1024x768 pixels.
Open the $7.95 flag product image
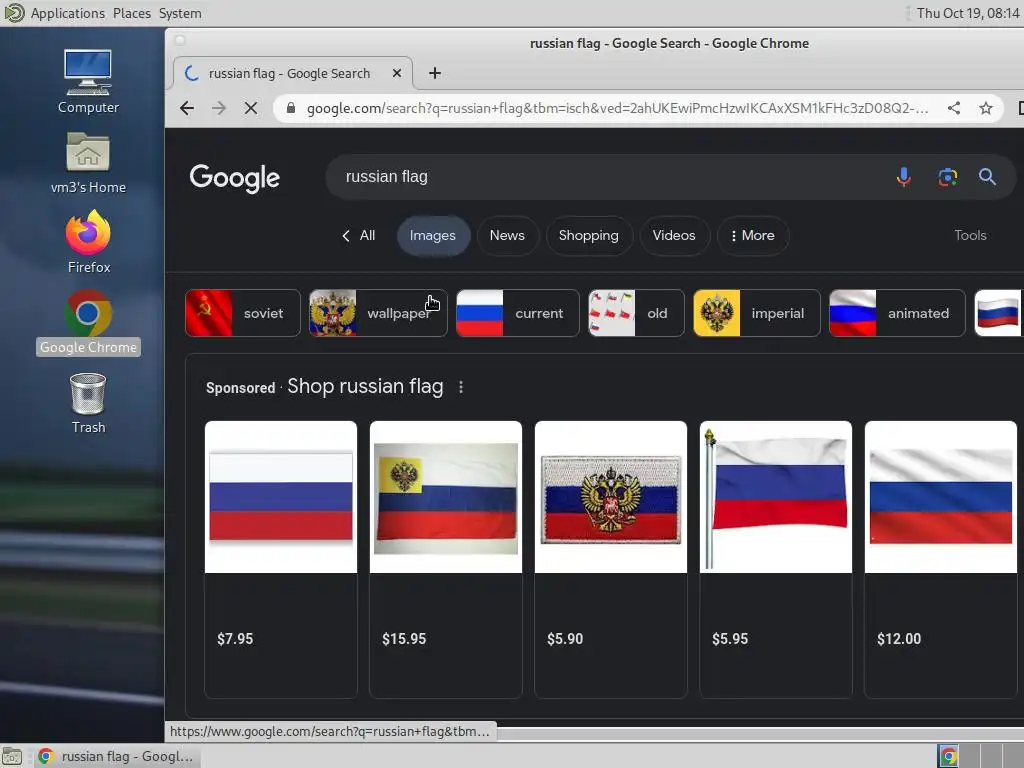(281, 497)
